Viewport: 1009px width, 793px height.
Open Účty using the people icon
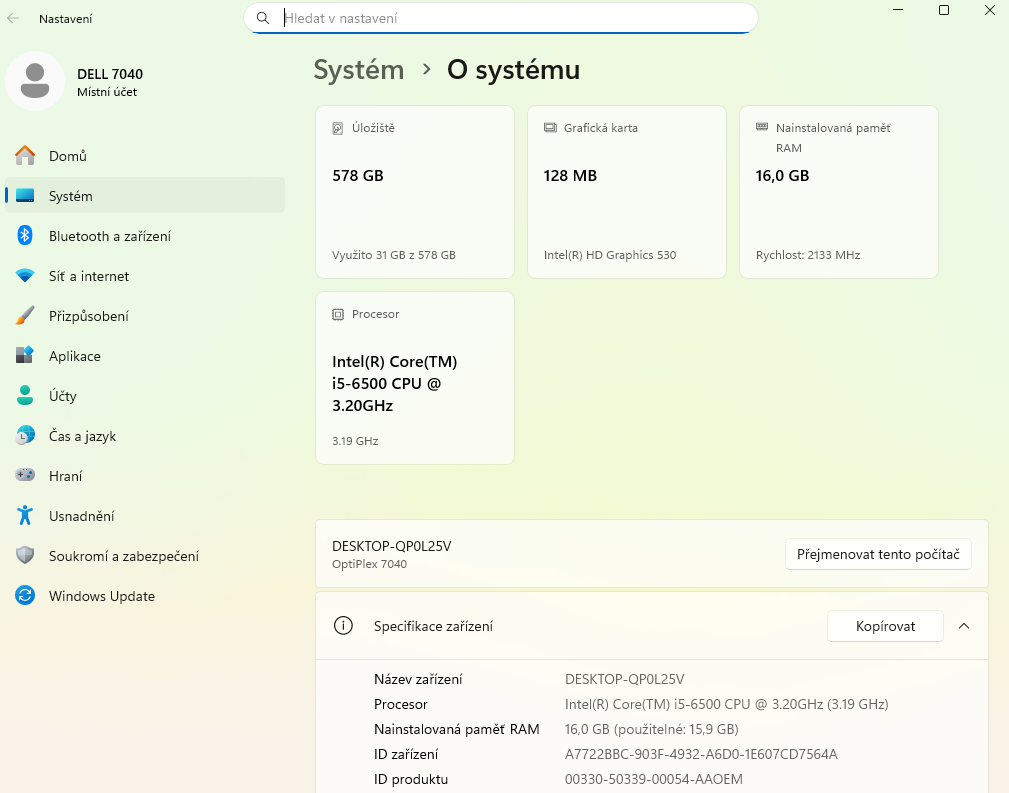27,395
